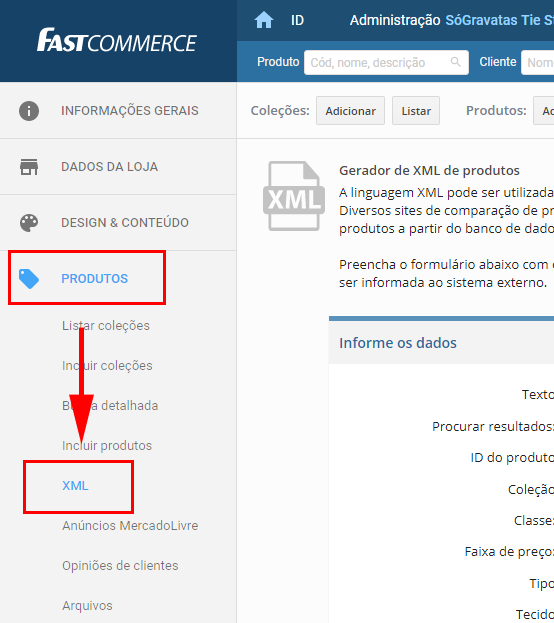Click the Adicionar button for Coleções
The width and height of the screenshot is (554, 623).
(350, 111)
